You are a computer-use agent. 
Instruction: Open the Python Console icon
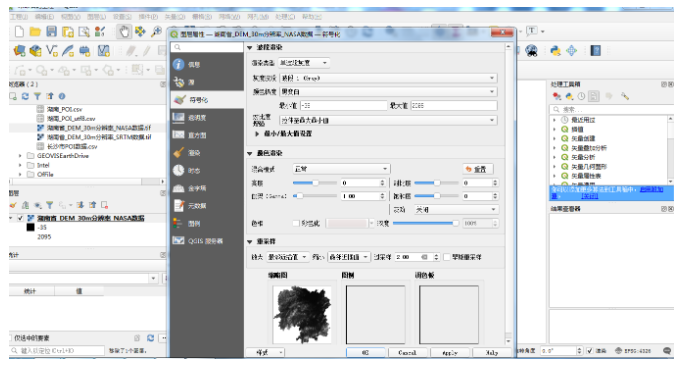click(556, 51)
